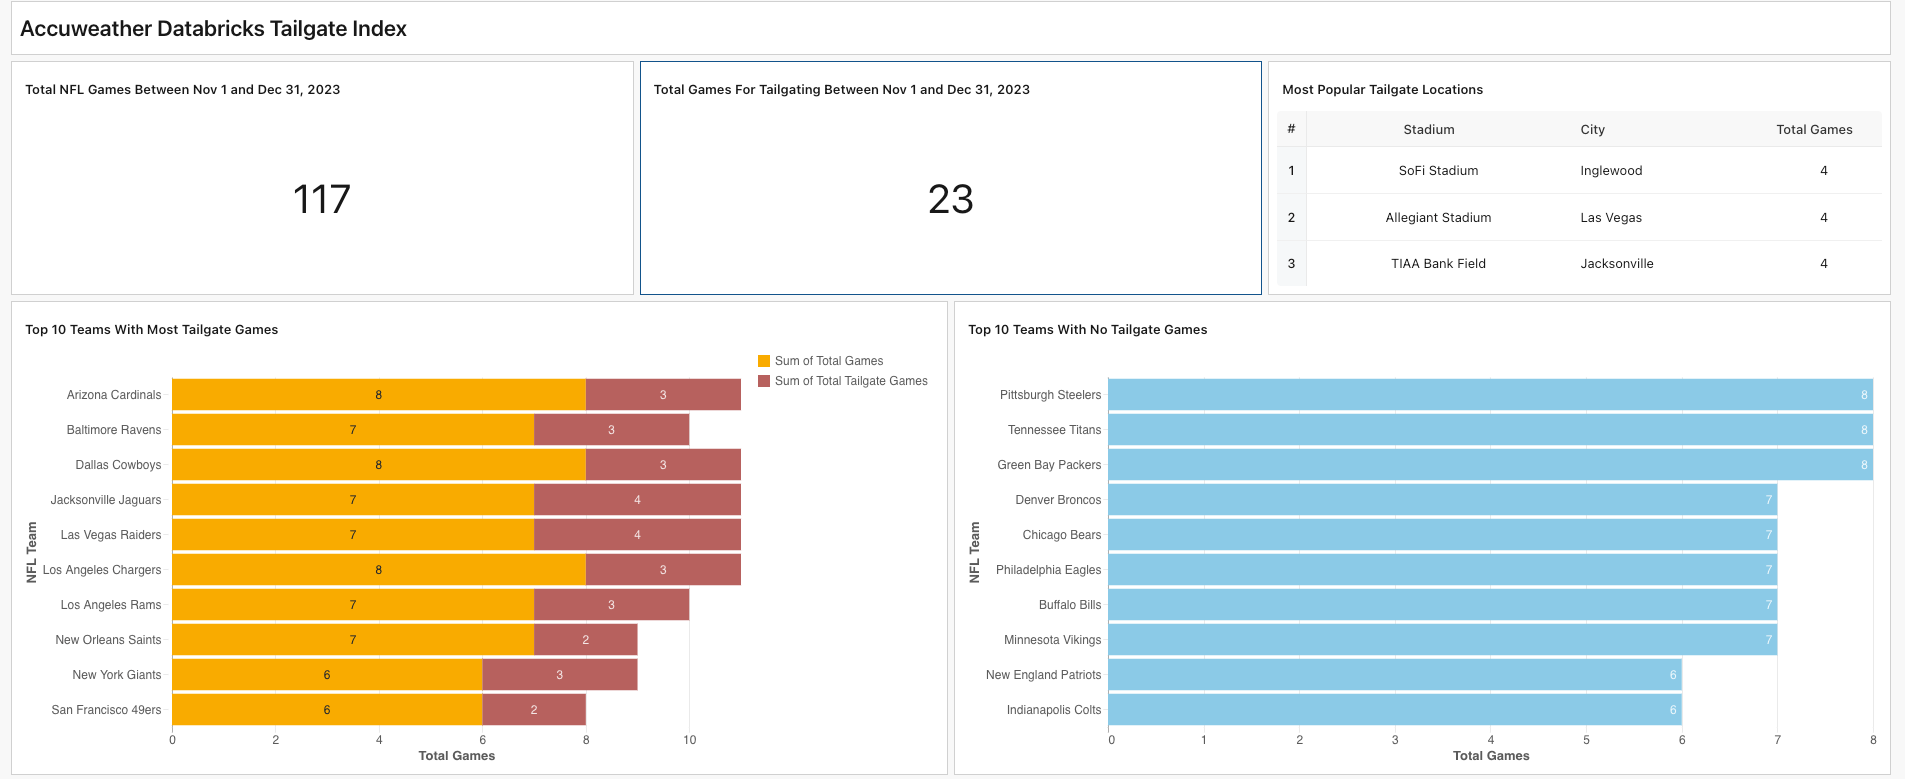Image resolution: width=1905 pixels, height=779 pixels.
Task: Click the Los Angeles Chargers axis label
Action: pos(102,570)
